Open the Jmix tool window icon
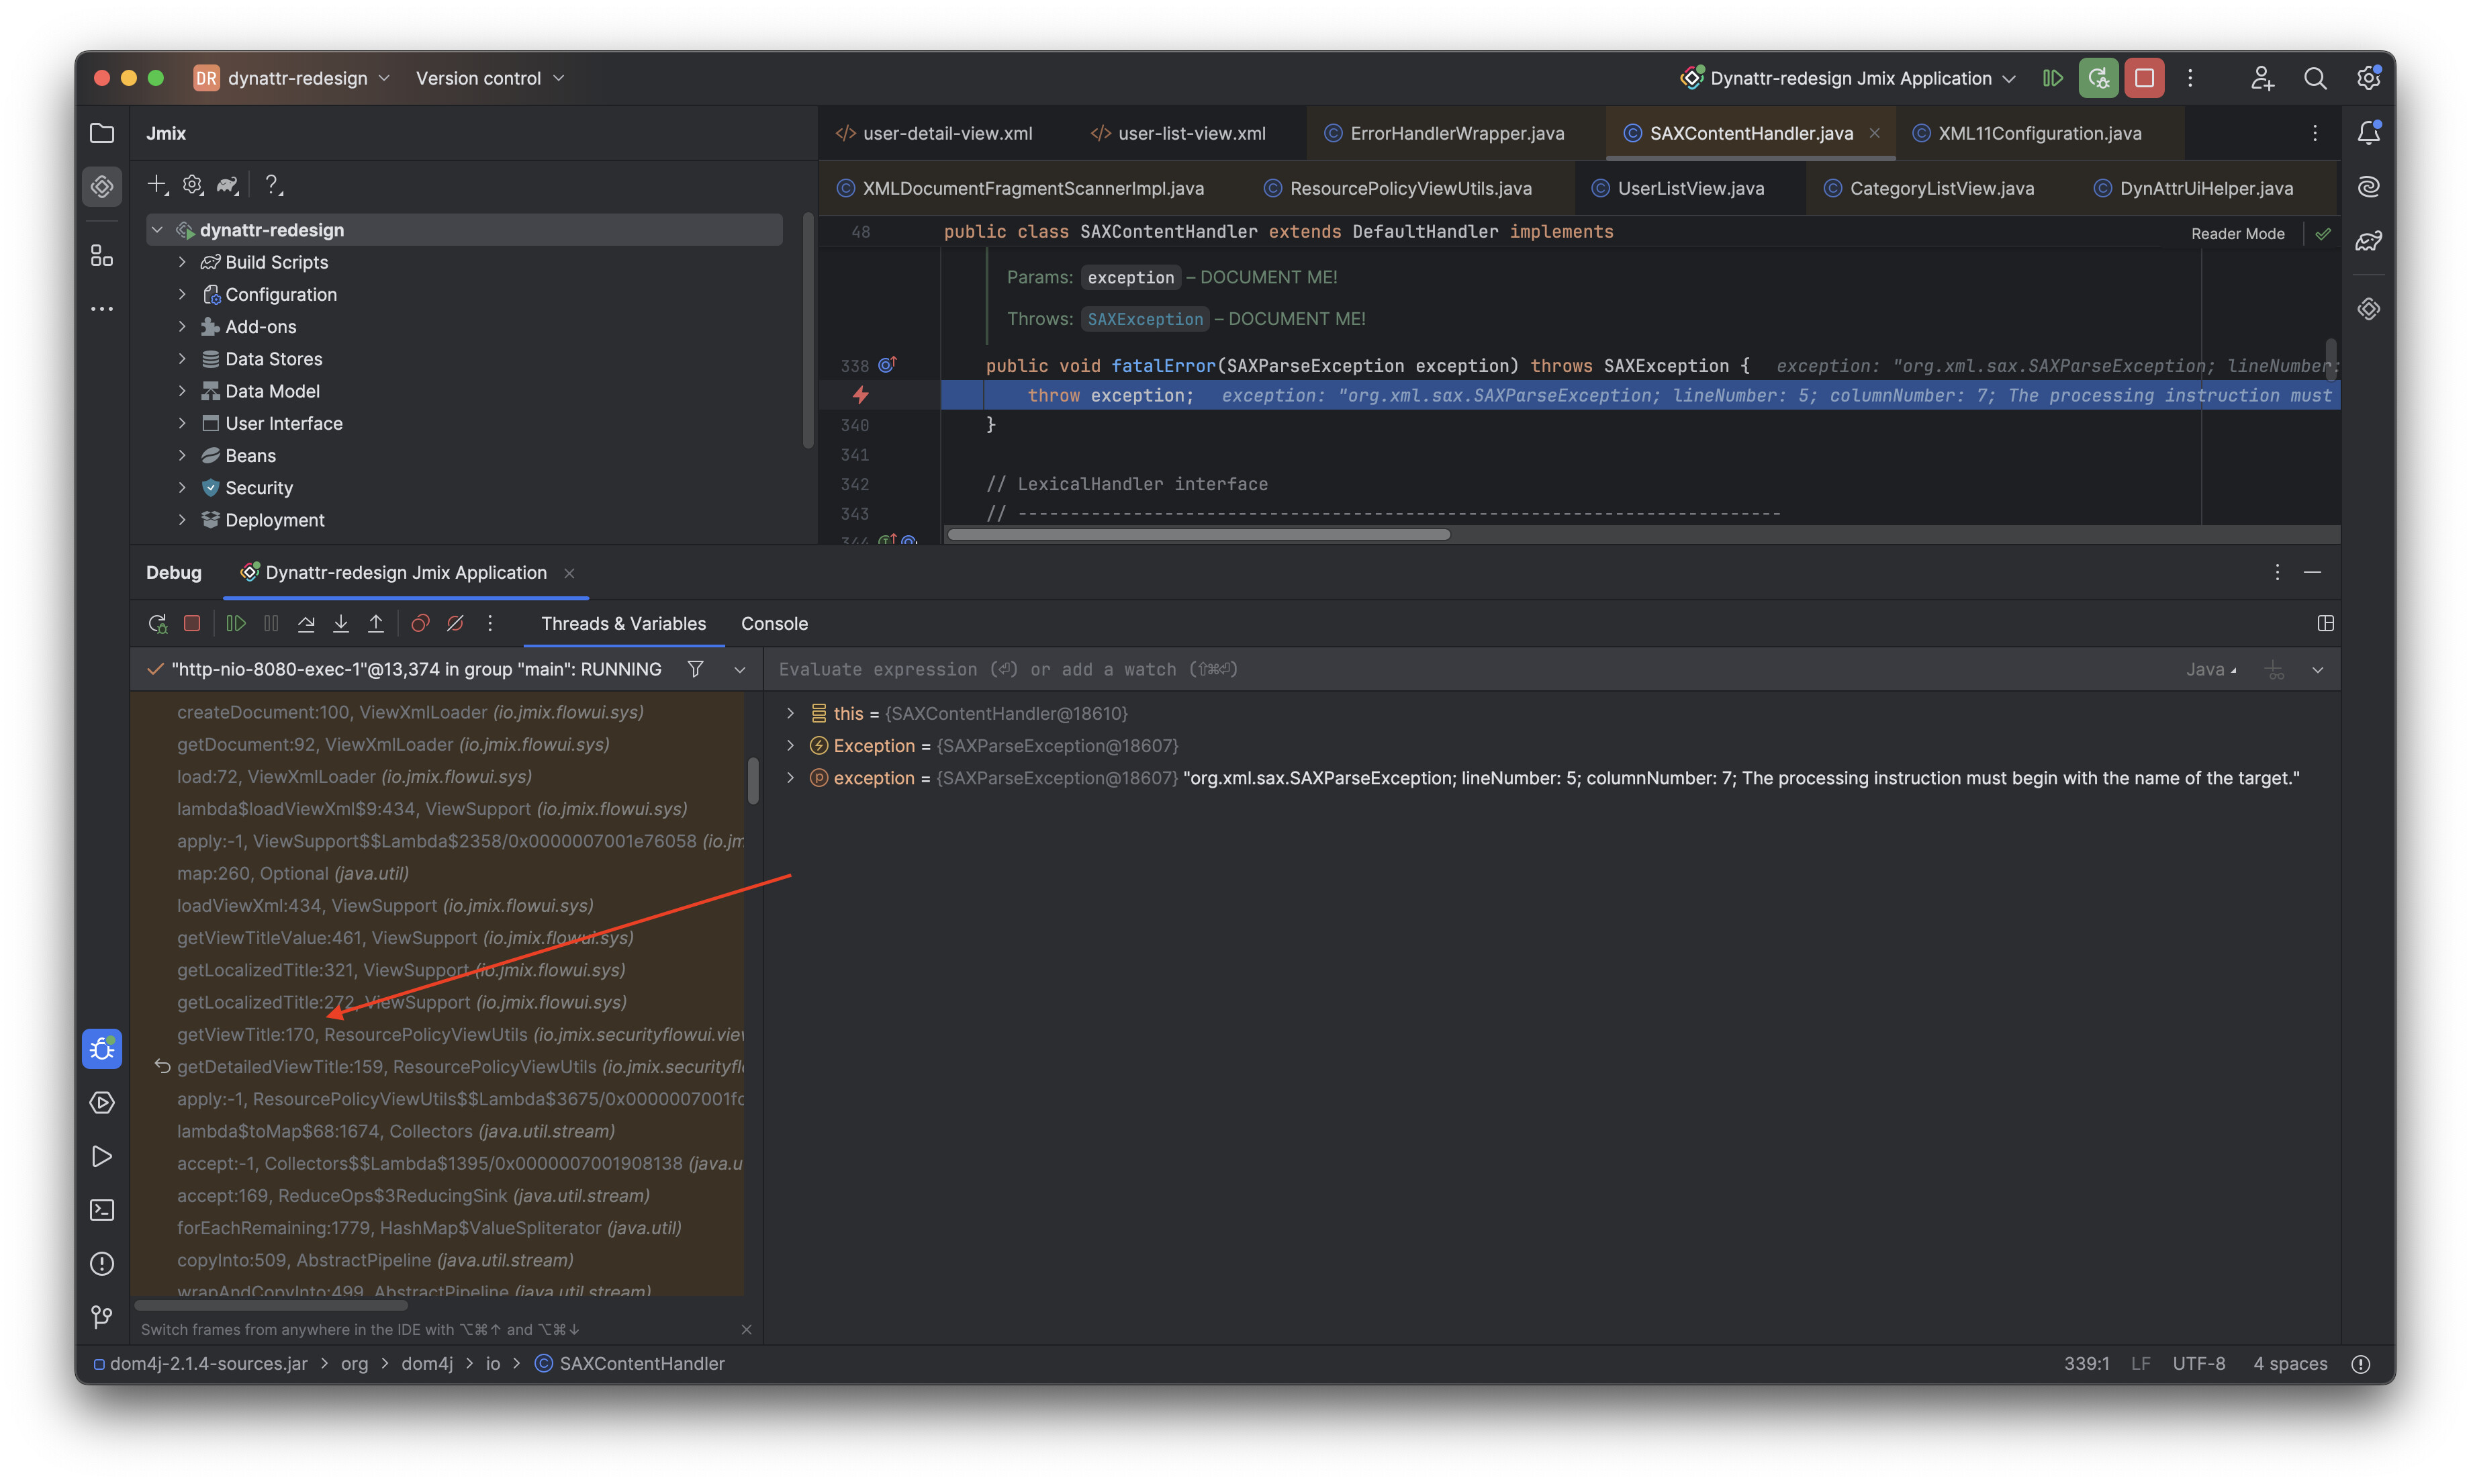 coord(102,186)
